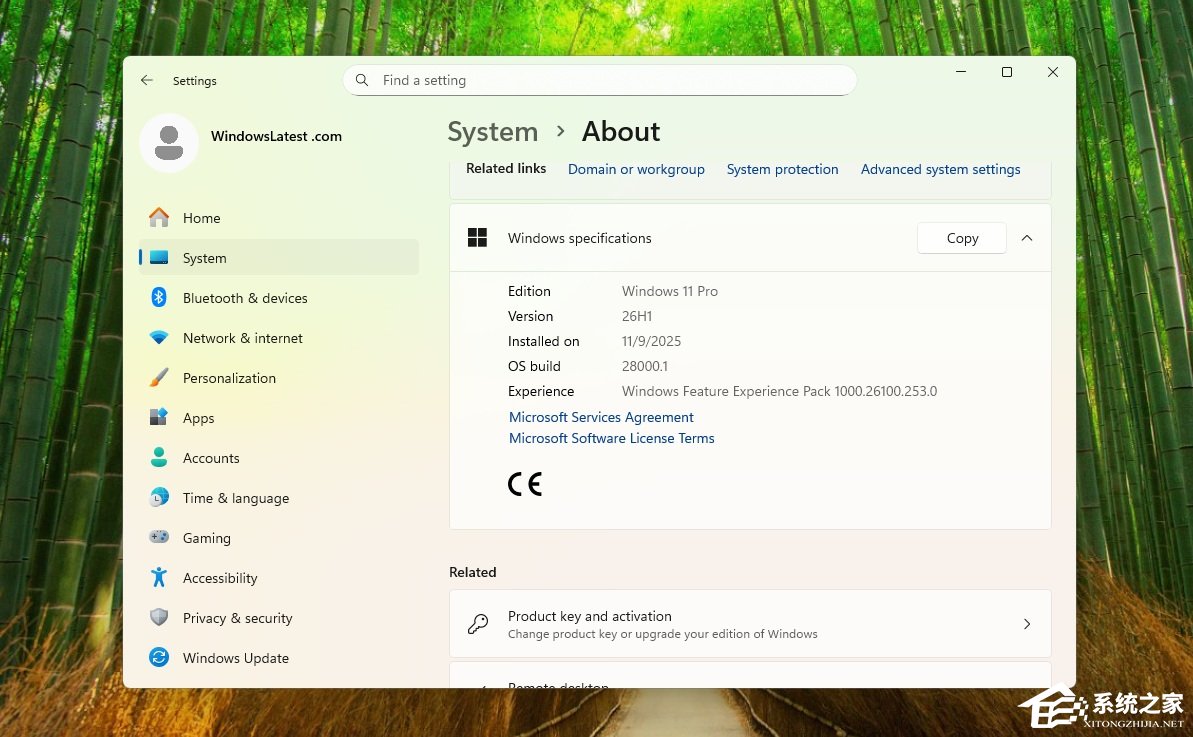1193x737 pixels.
Task: Open Windows Update page
Action: (278, 657)
